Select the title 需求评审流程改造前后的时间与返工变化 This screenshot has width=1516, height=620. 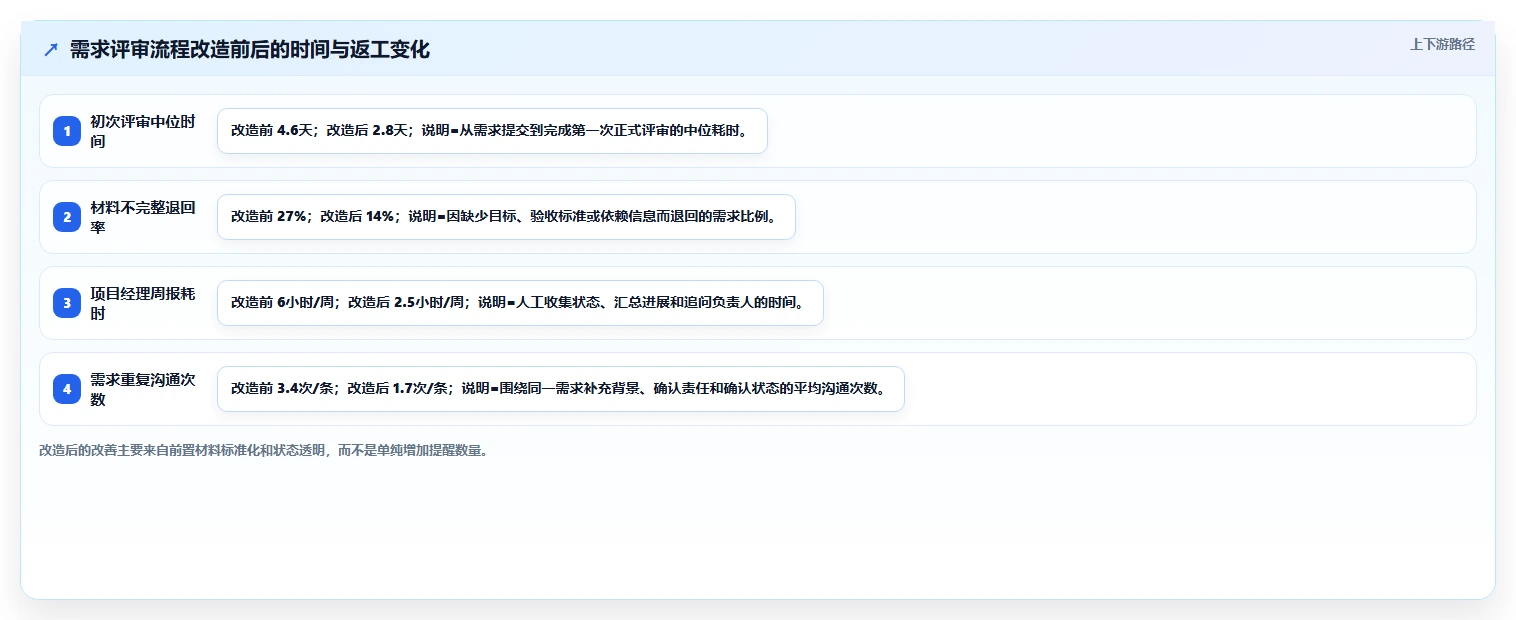[250, 50]
